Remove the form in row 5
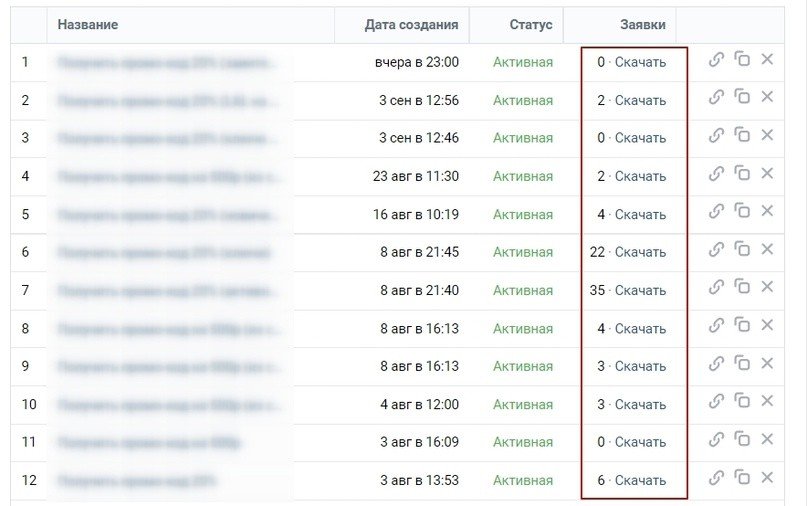This screenshot has width=807, height=506. (x=767, y=212)
